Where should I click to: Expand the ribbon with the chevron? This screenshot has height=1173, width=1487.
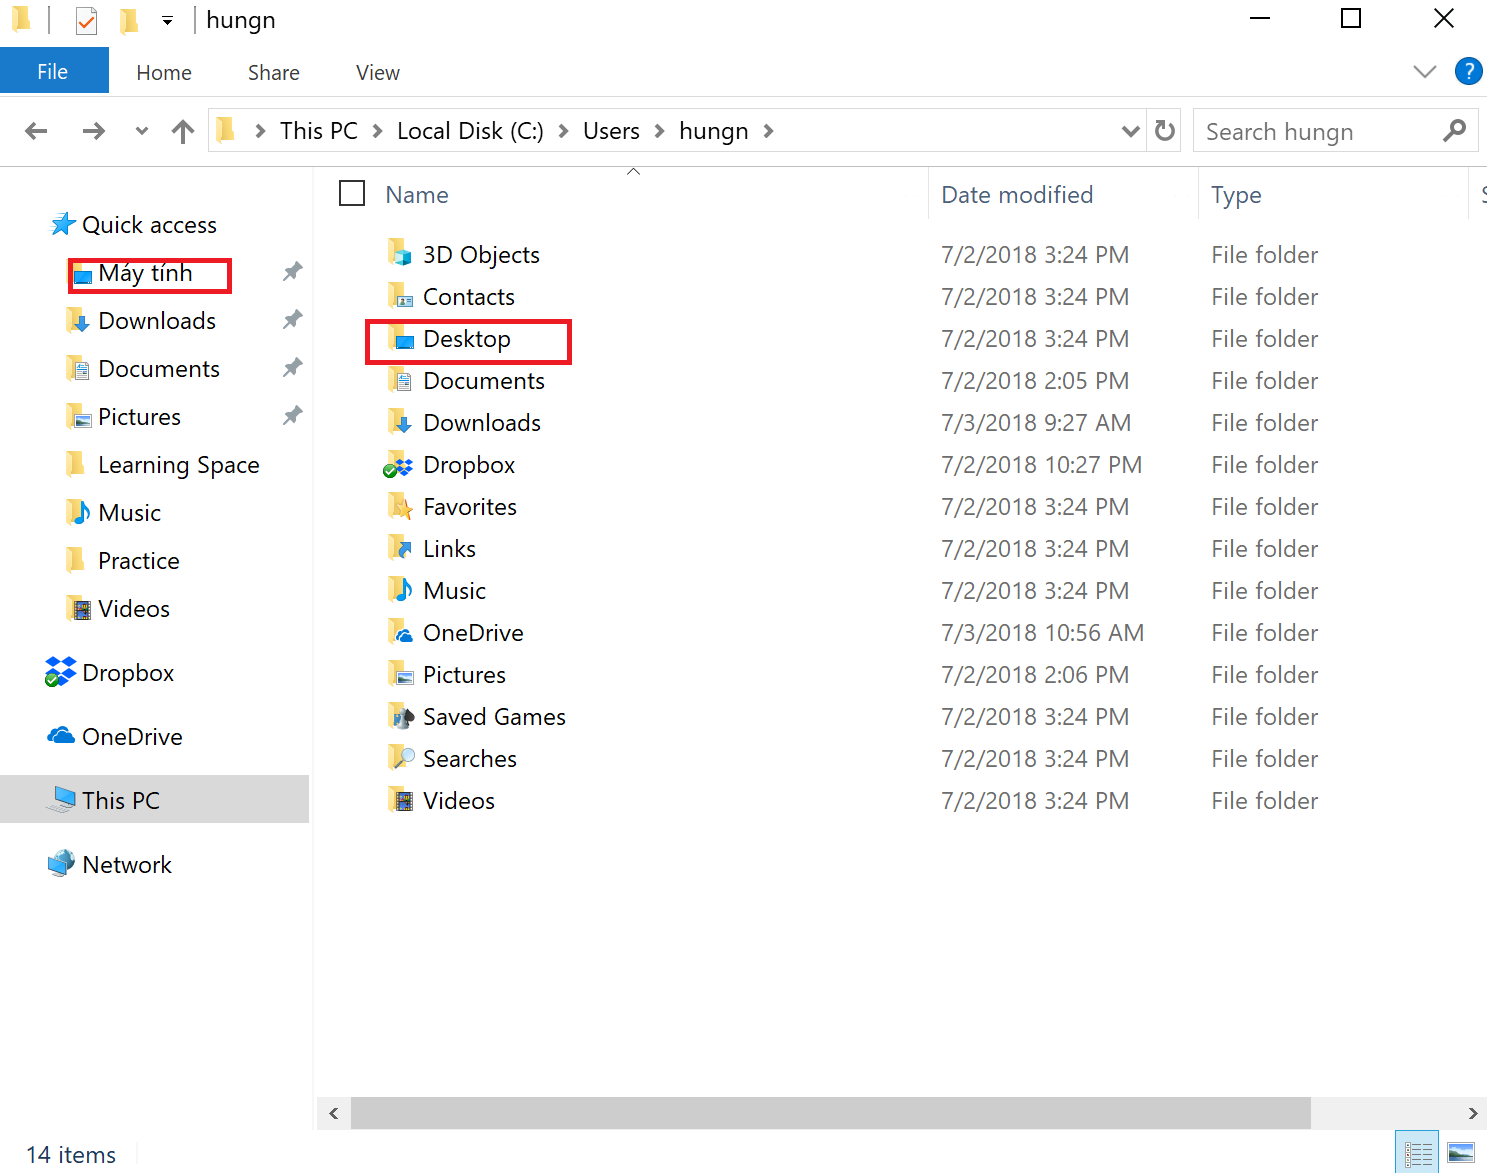(x=1425, y=71)
